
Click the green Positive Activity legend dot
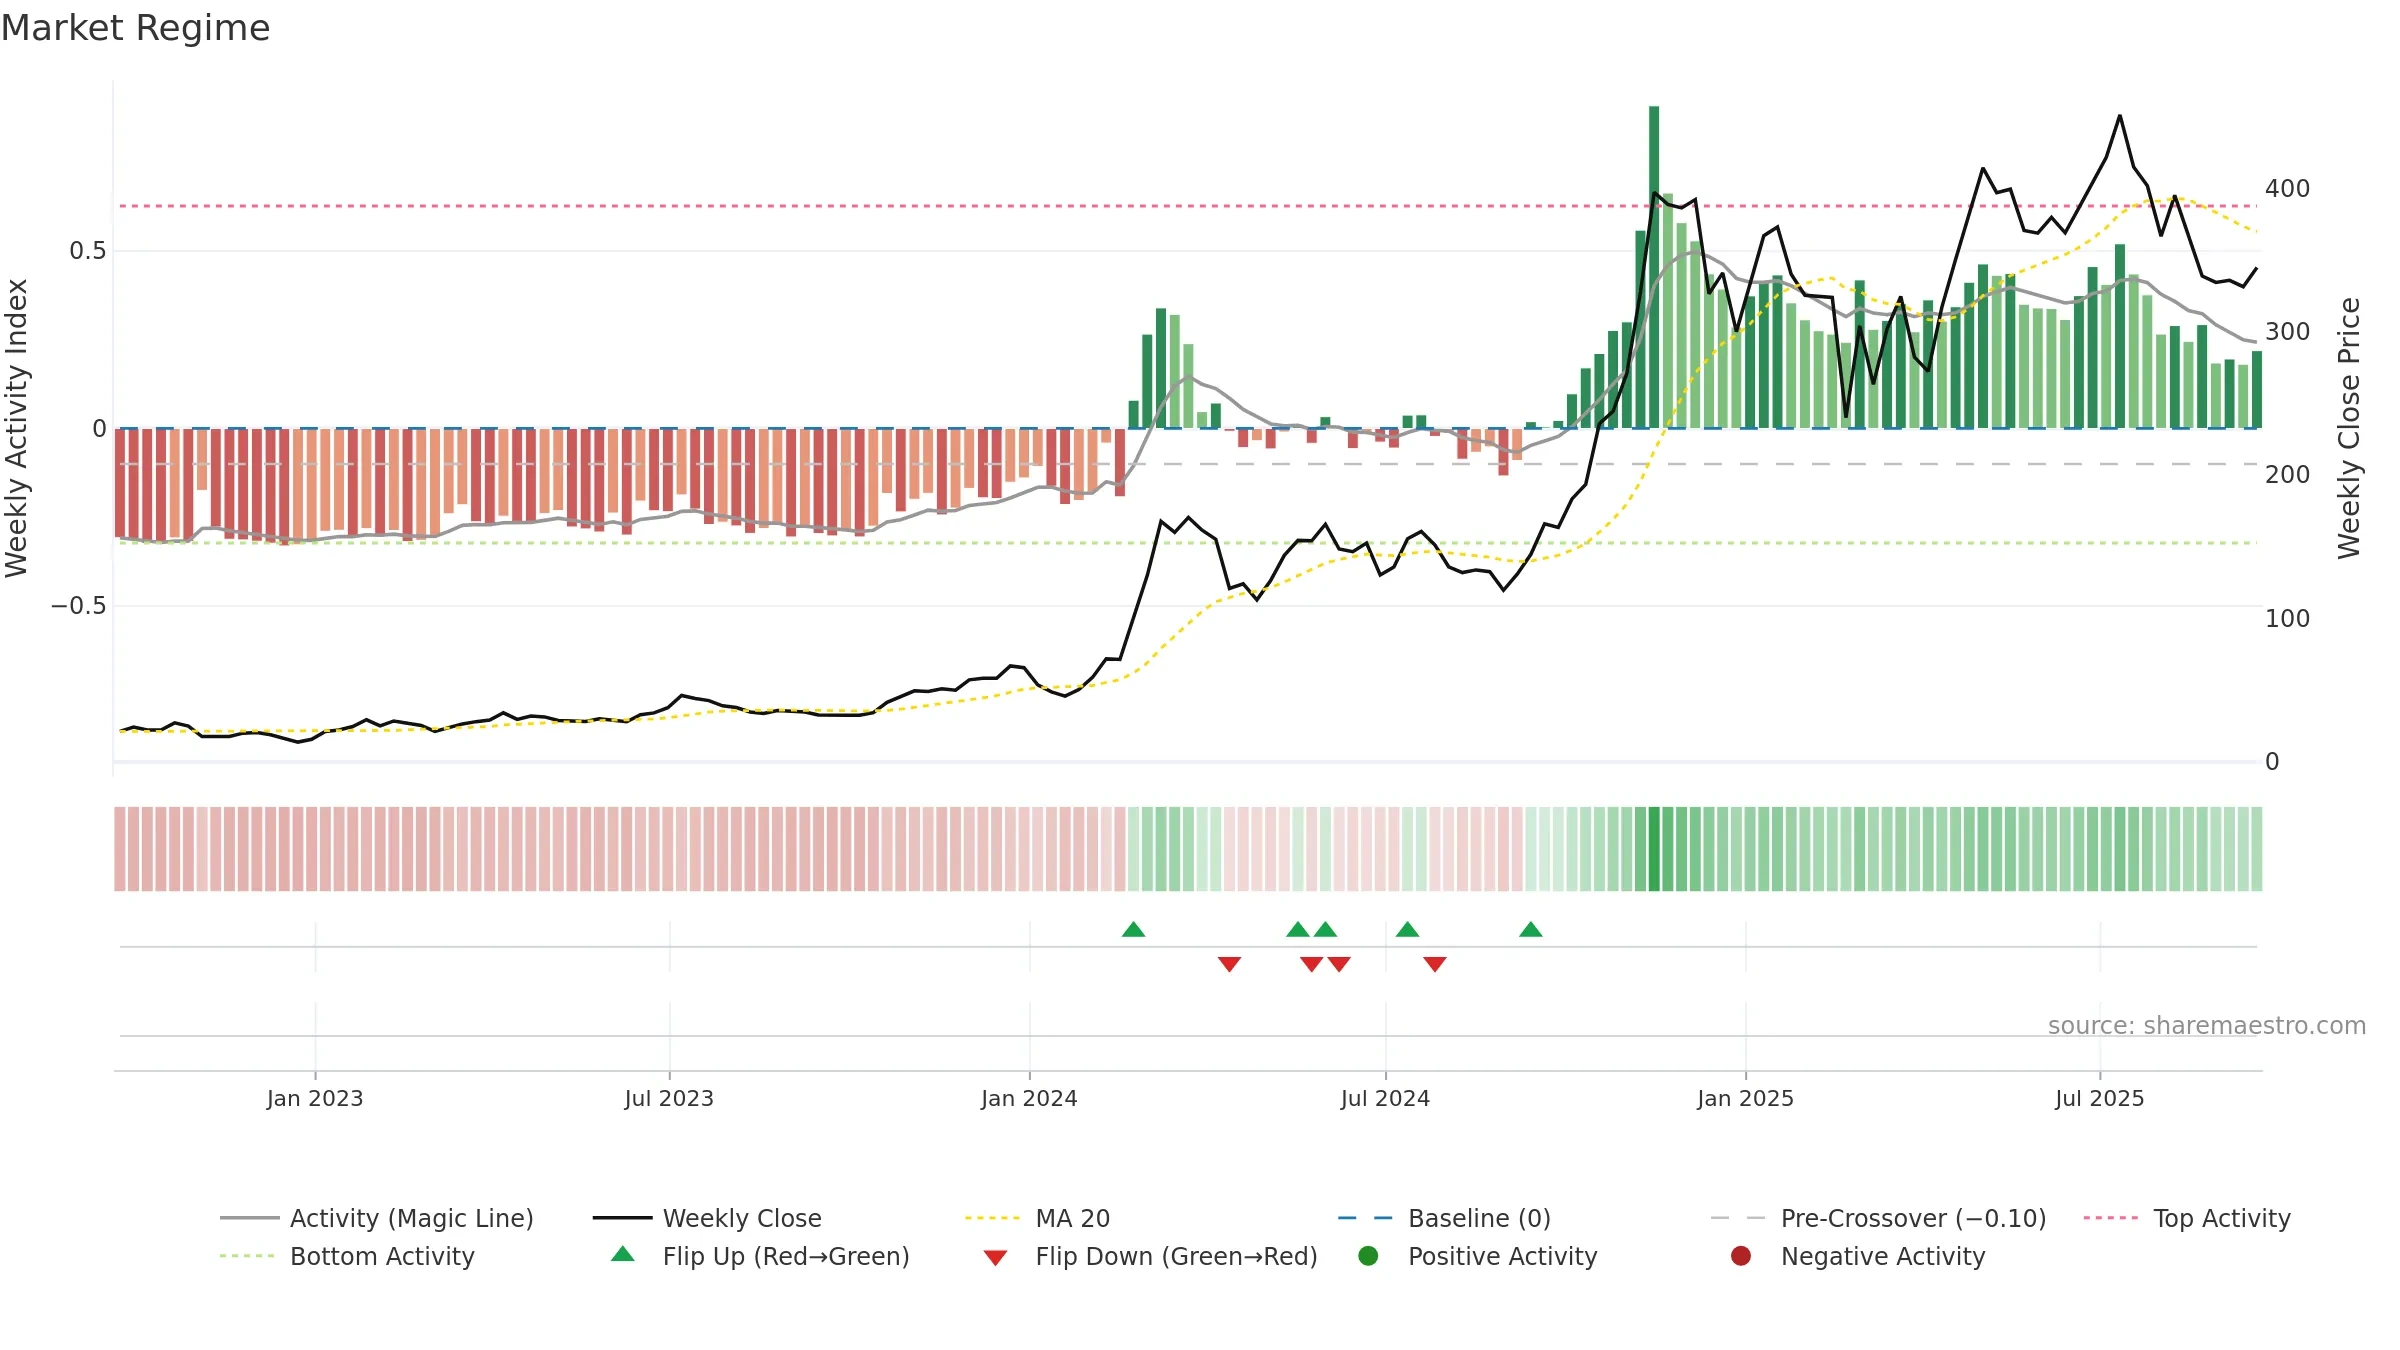coord(1368,1255)
